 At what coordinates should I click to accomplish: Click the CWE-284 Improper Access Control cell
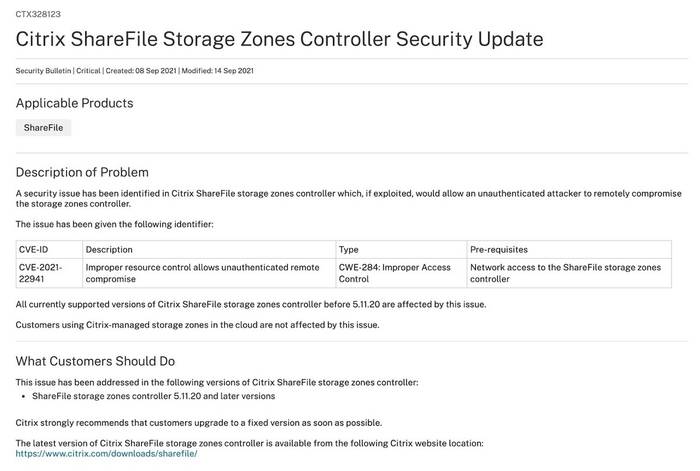click(x=401, y=273)
